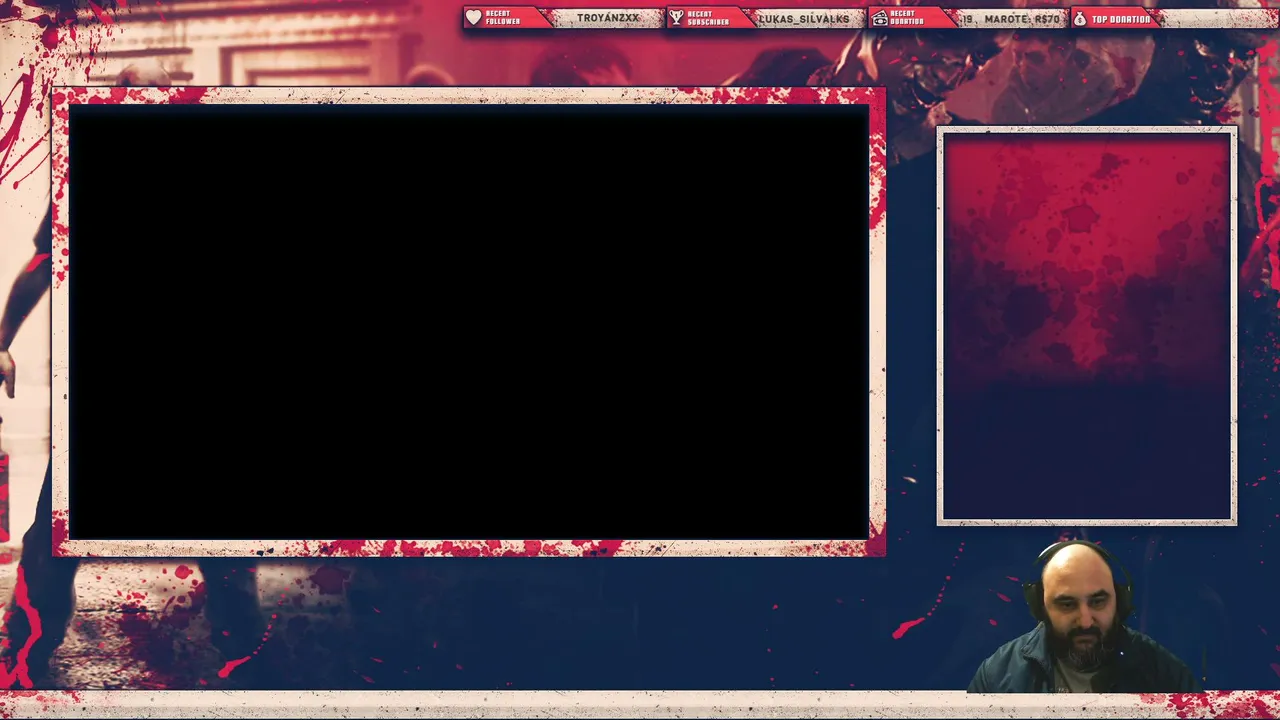Screen dimensions: 1280x720
Task: Select follower name "TROYANZXX"
Action: (x=608, y=18)
